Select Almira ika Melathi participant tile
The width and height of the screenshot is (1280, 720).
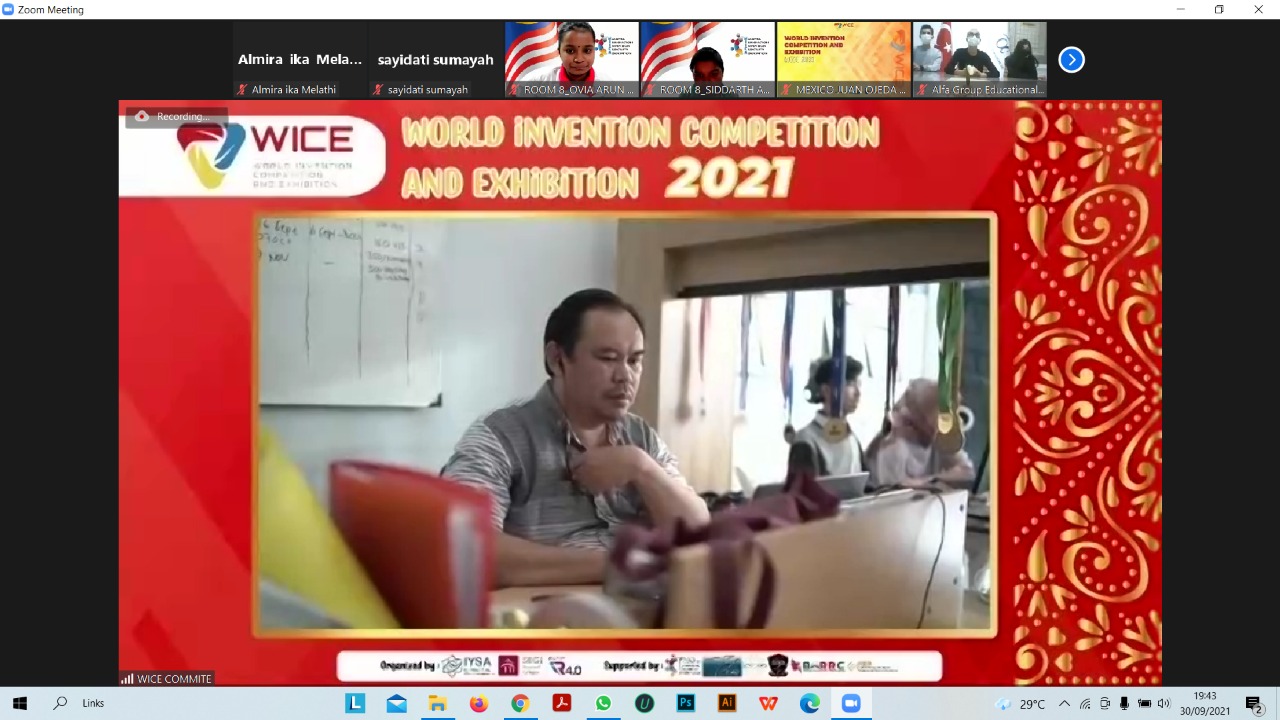click(300, 60)
